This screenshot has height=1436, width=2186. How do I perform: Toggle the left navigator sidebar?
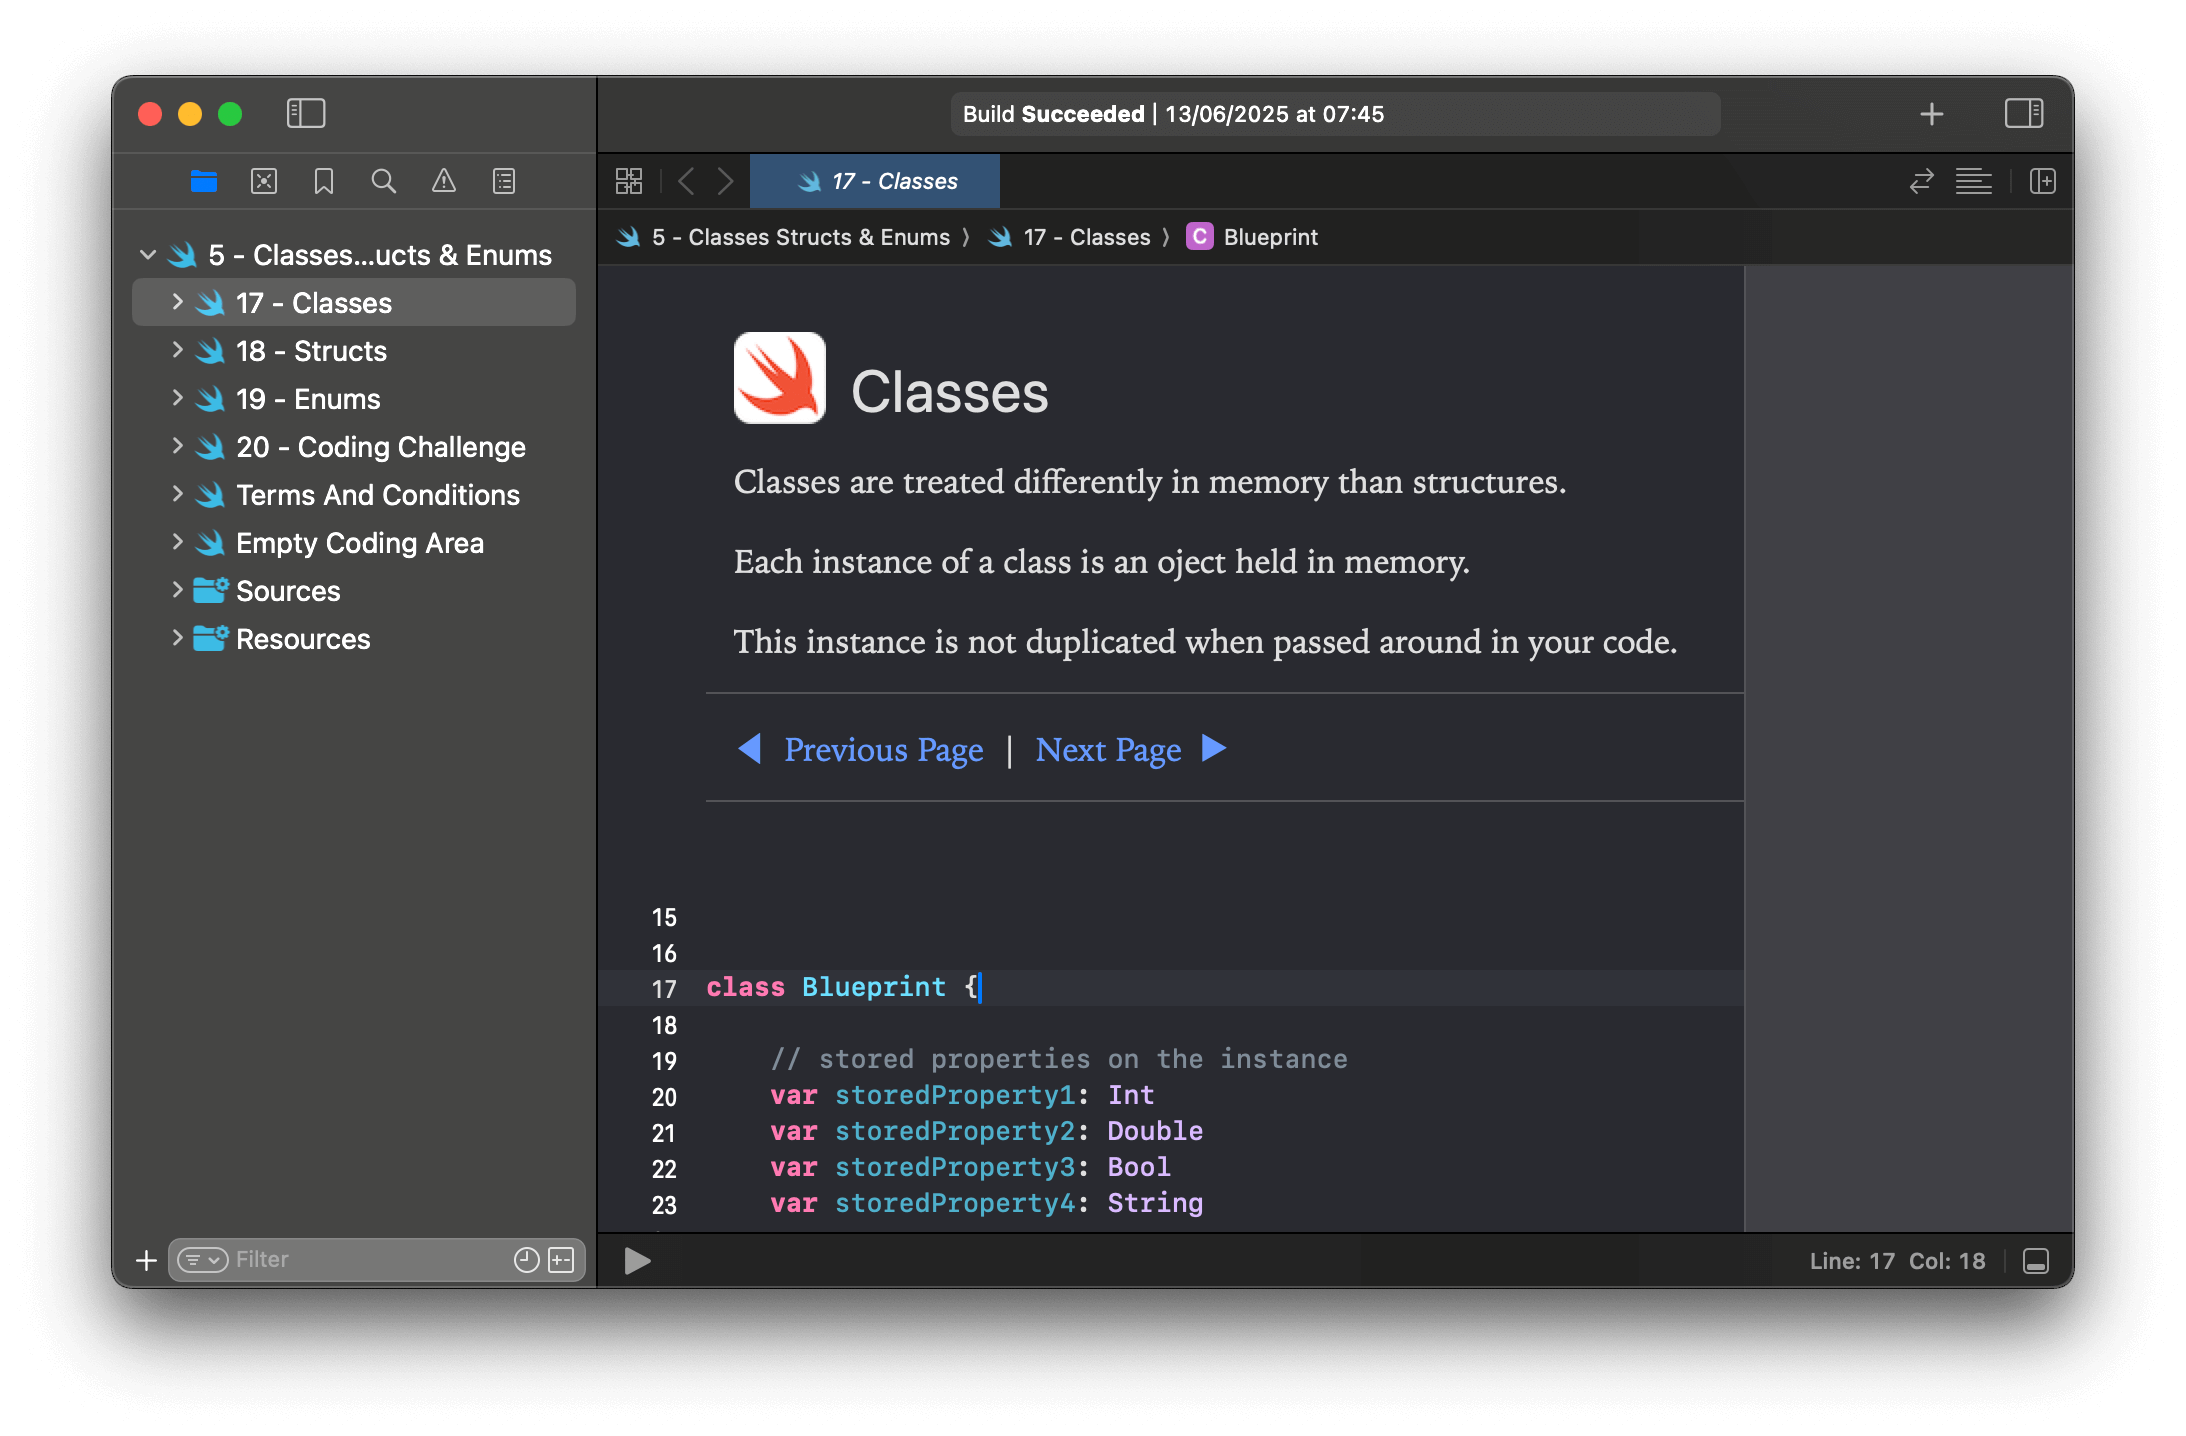pyautogui.click(x=306, y=113)
